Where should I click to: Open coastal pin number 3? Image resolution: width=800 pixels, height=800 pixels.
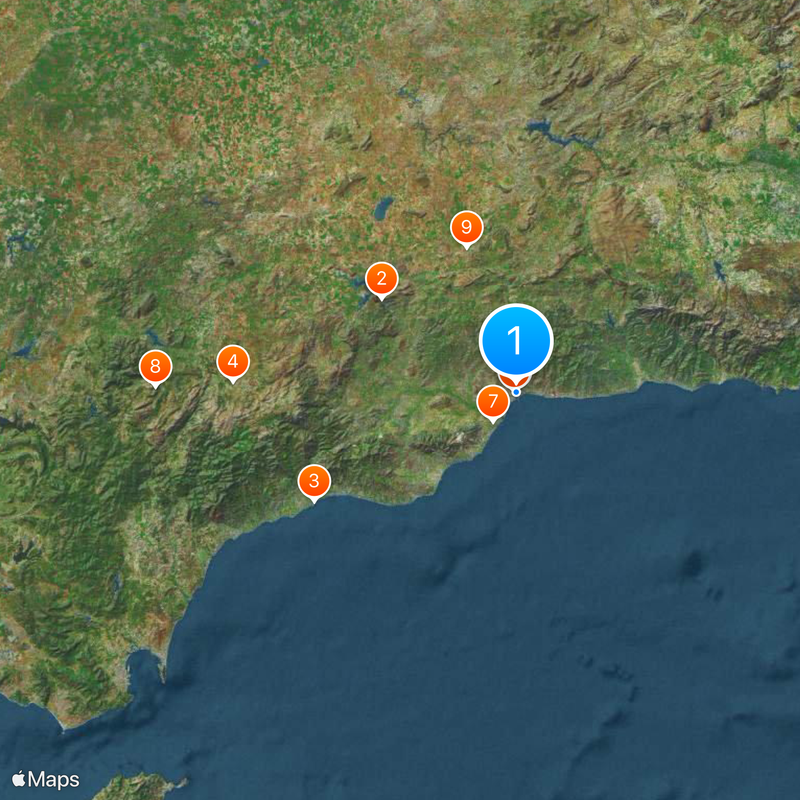(314, 482)
